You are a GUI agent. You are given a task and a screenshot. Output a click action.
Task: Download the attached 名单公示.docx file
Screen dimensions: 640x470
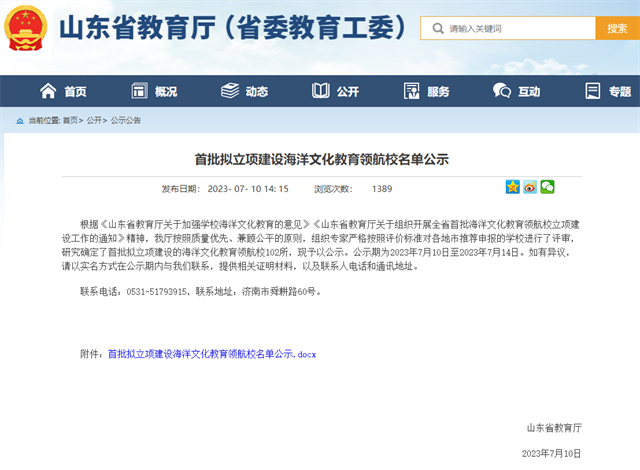click(212, 354)
